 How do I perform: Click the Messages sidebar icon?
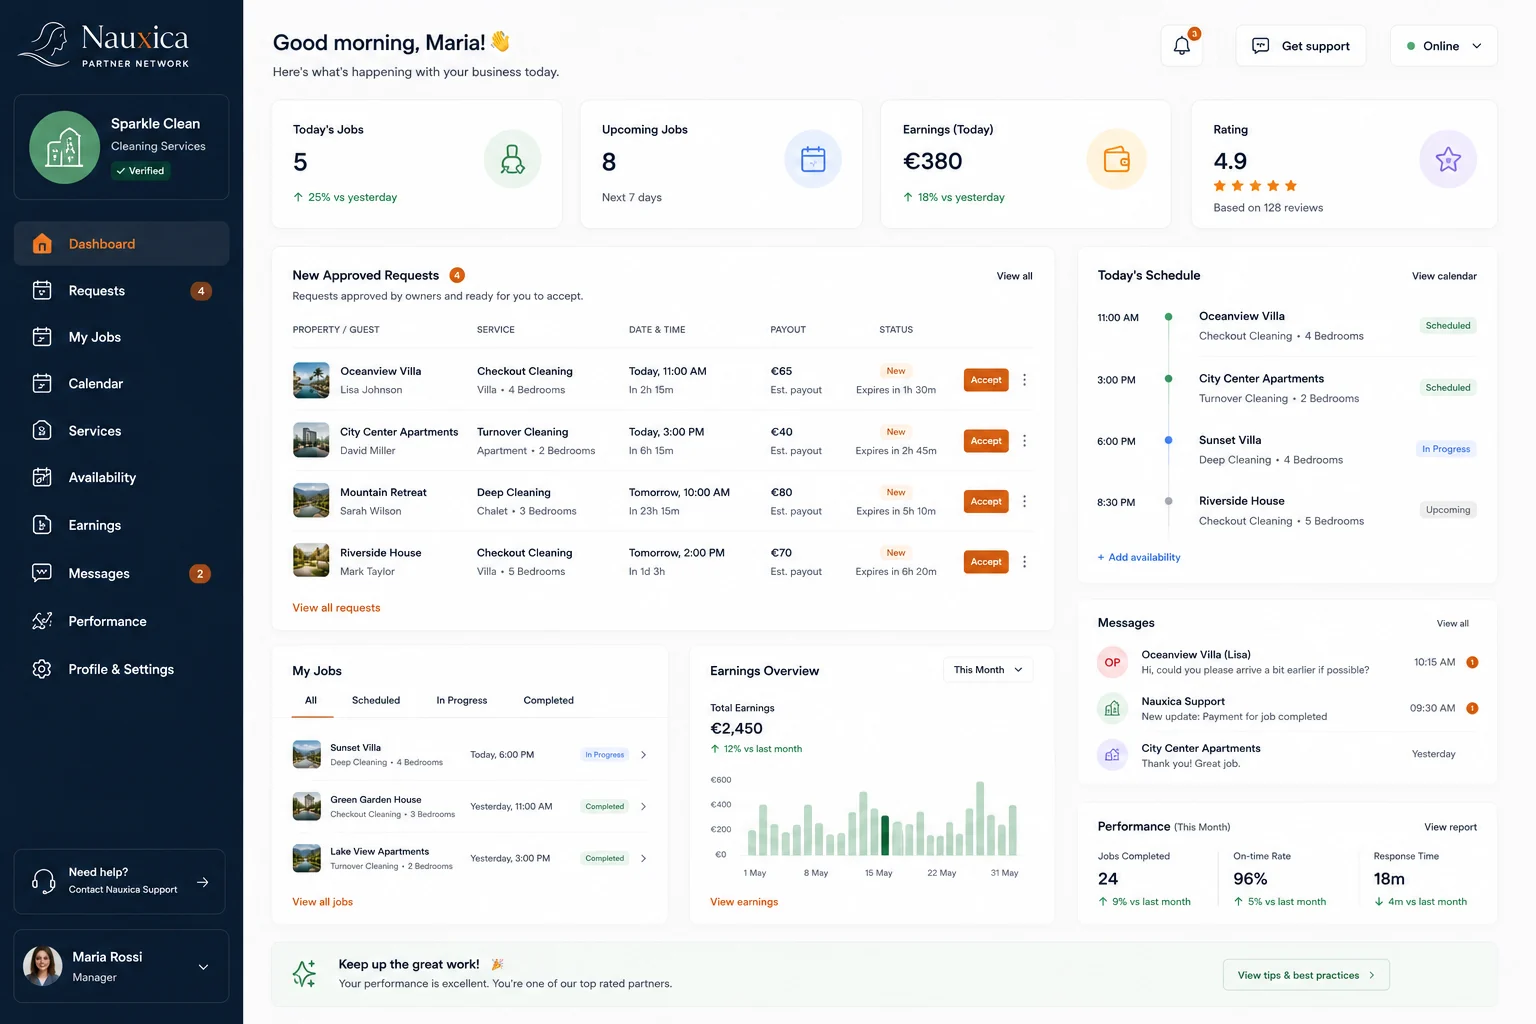click(42, 573)
